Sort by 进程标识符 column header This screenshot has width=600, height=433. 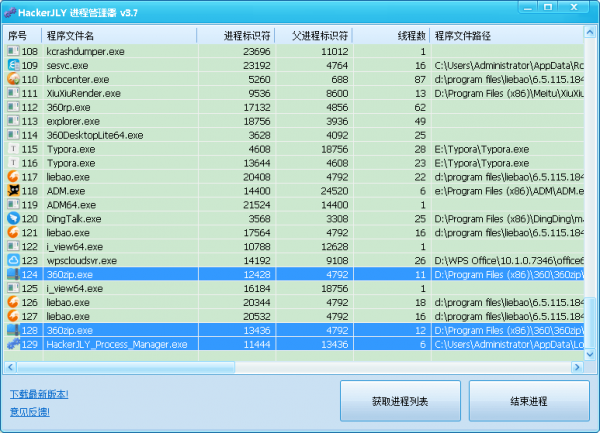[x=236, y=36]
